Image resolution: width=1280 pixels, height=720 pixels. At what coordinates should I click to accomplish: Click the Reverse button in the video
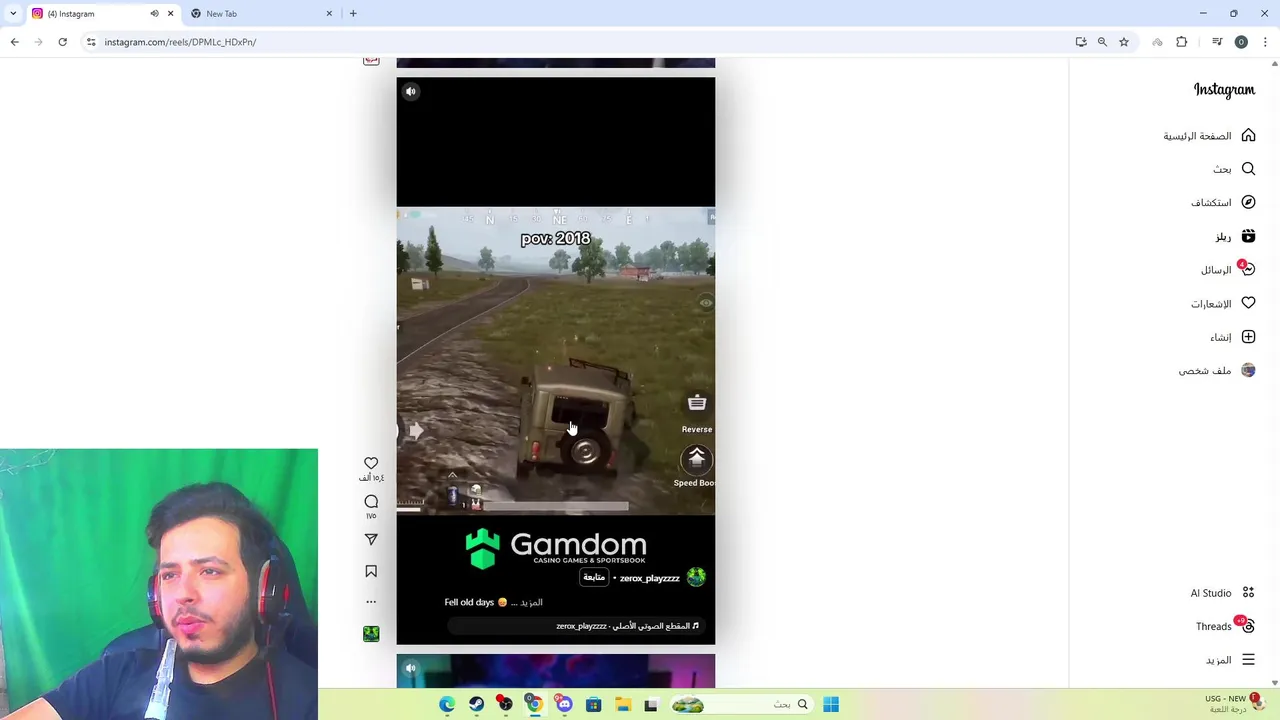tap(697, 411)
